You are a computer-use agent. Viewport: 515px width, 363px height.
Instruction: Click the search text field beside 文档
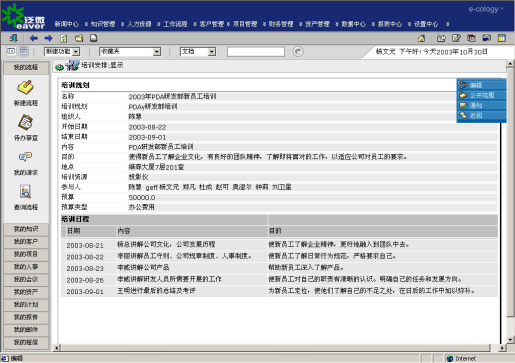coord(256,52)
